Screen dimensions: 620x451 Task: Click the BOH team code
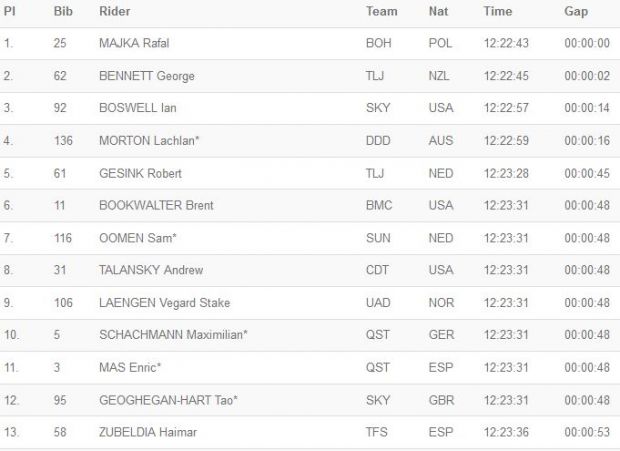click(378, 43)
